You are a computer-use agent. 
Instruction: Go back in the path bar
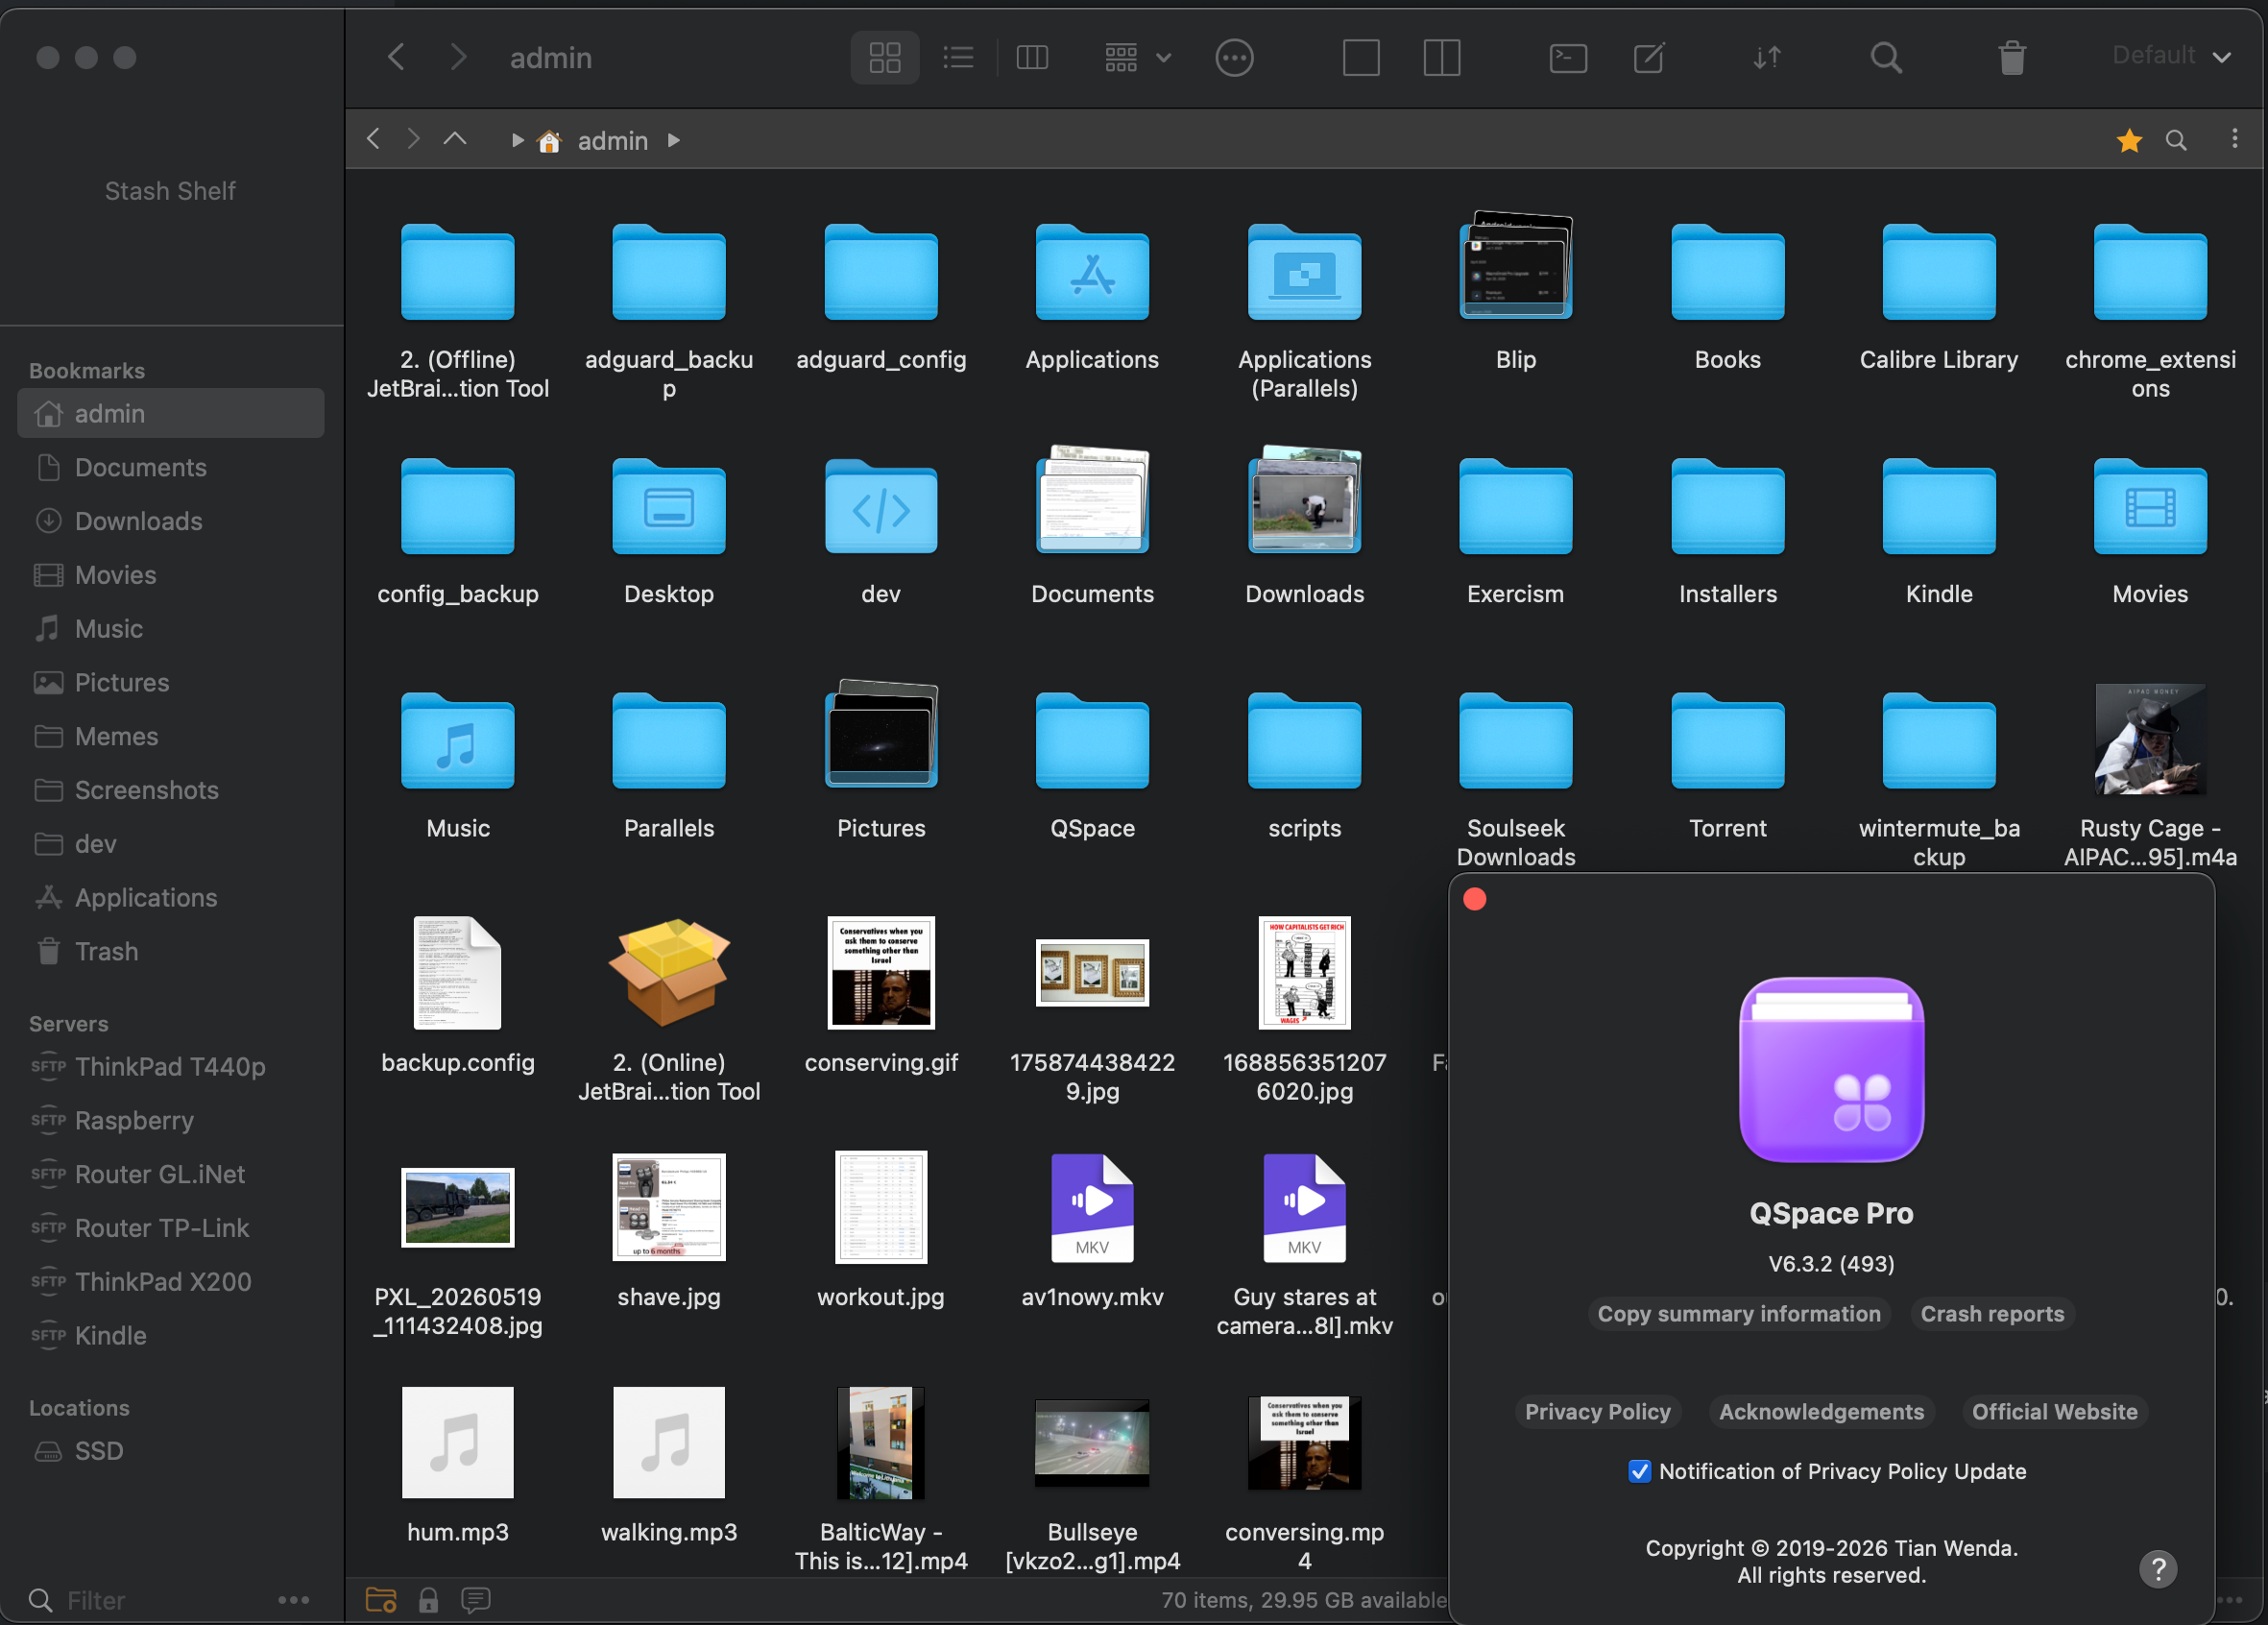373,139
